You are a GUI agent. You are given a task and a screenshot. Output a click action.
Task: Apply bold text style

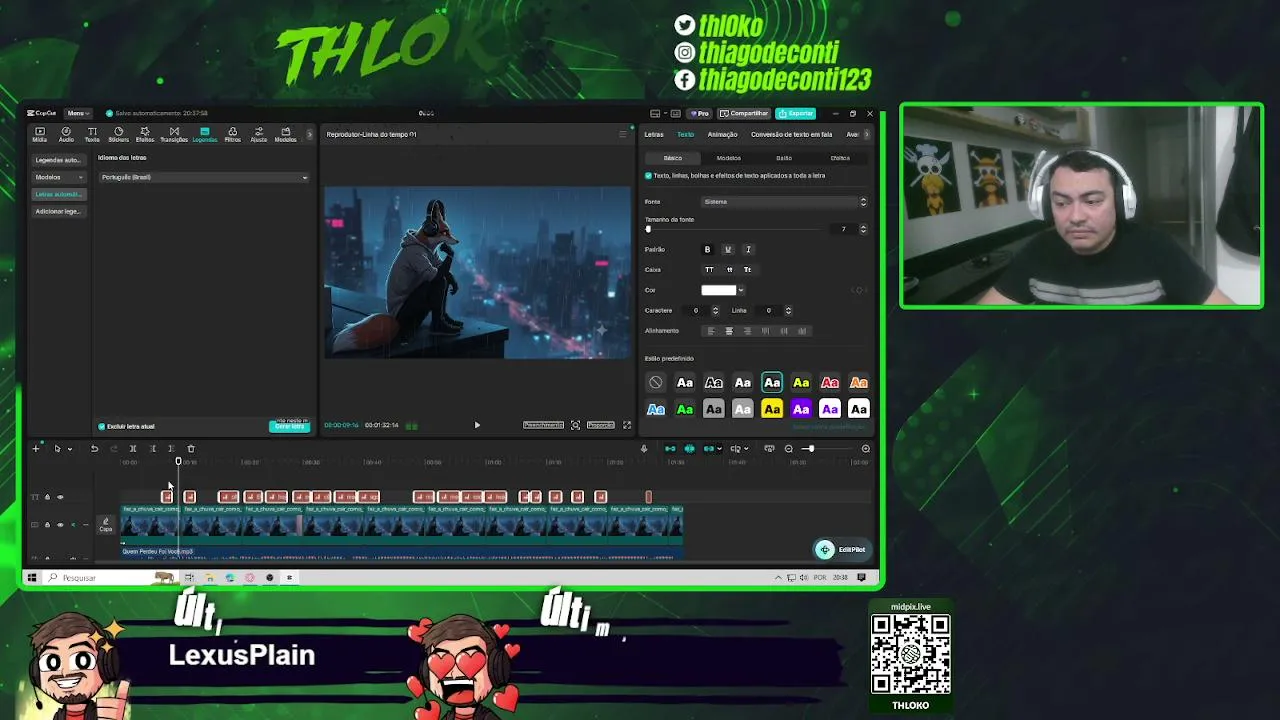click(707, 250)
